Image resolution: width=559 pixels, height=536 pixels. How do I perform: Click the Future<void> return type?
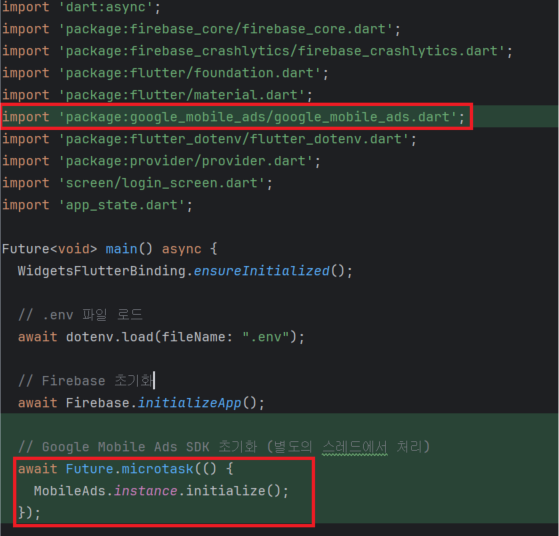tap(50, 249)
